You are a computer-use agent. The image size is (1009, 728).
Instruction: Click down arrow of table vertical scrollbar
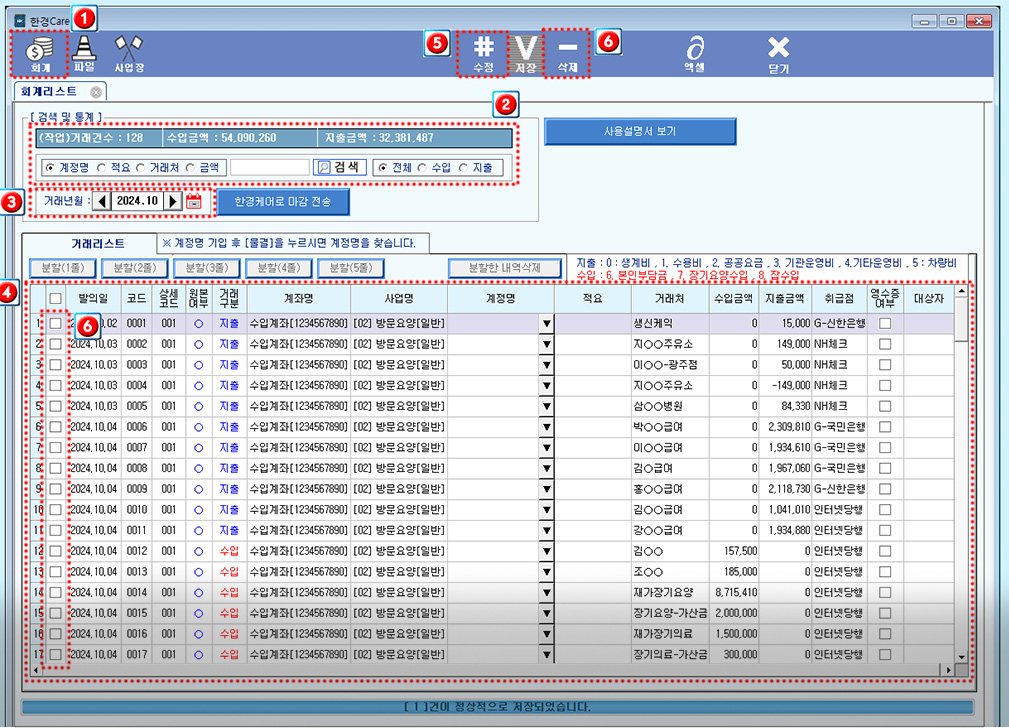961,657
